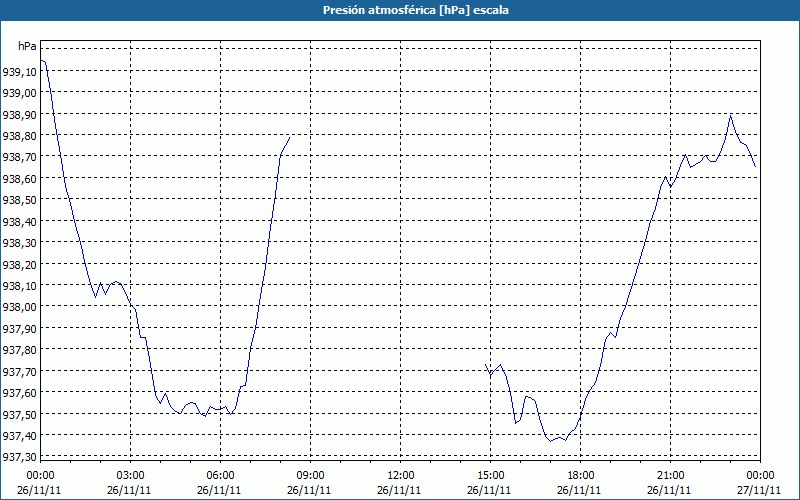The image size is (800, 500).
Task: Click the 26/11/11 date under 18:00
Action: pos(579,490)
